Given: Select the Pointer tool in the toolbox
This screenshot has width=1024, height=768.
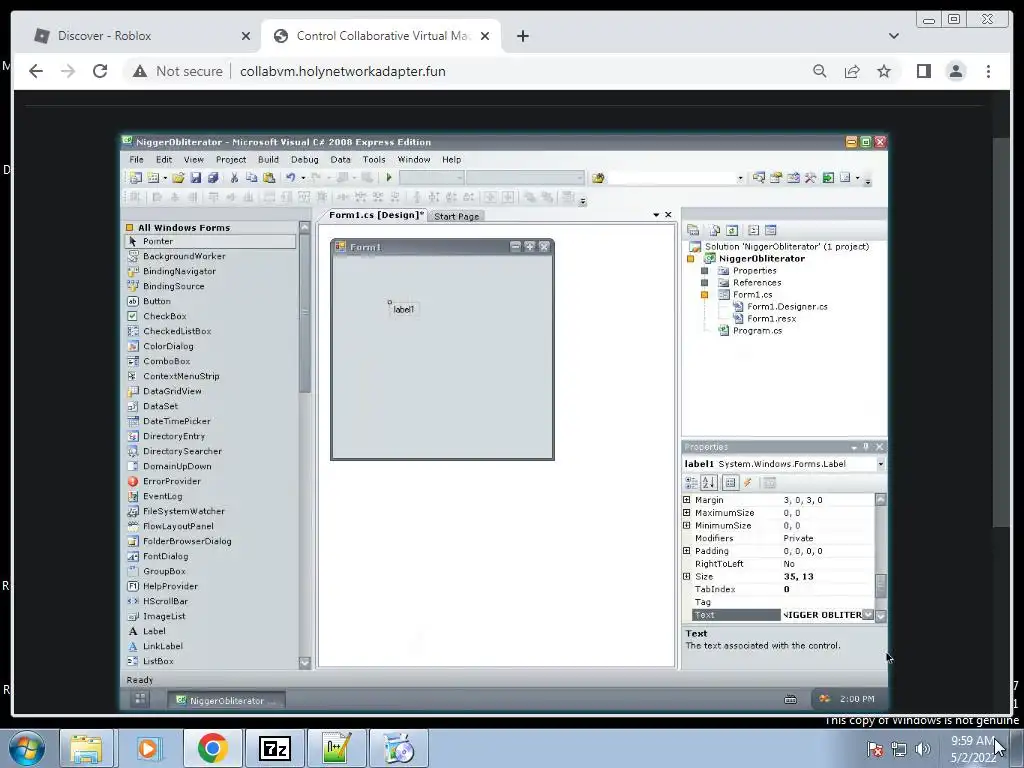Looking at the screenshot, I should [210, 241].
